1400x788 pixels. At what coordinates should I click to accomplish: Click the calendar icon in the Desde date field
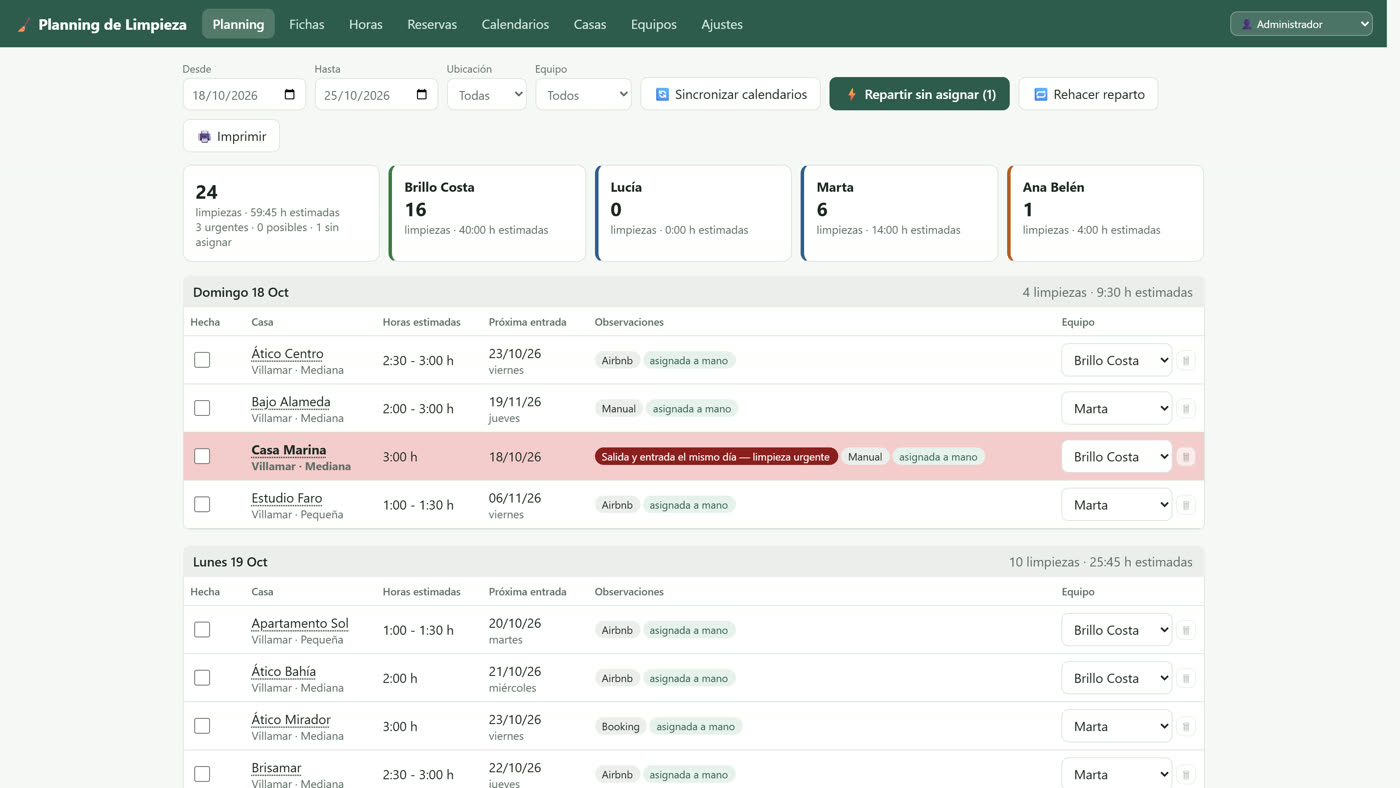(x=290, y=95)
